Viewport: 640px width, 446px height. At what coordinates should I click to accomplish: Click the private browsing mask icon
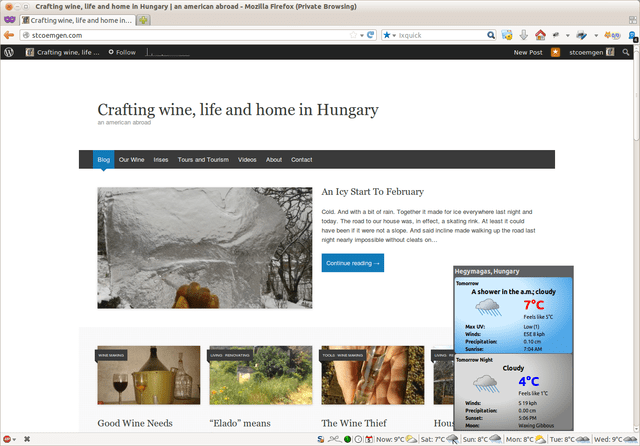pyautogui.click(x=9, y=19)
